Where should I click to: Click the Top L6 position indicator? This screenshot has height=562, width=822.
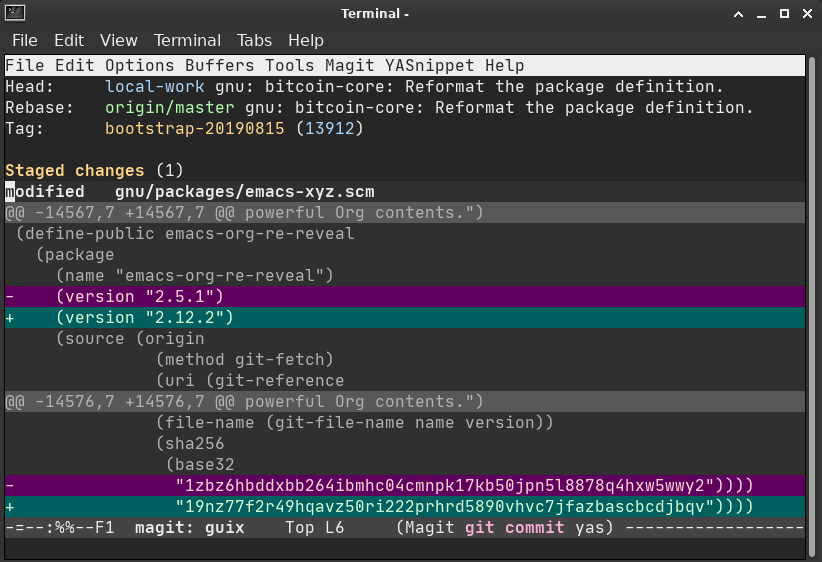coord(315,527)
